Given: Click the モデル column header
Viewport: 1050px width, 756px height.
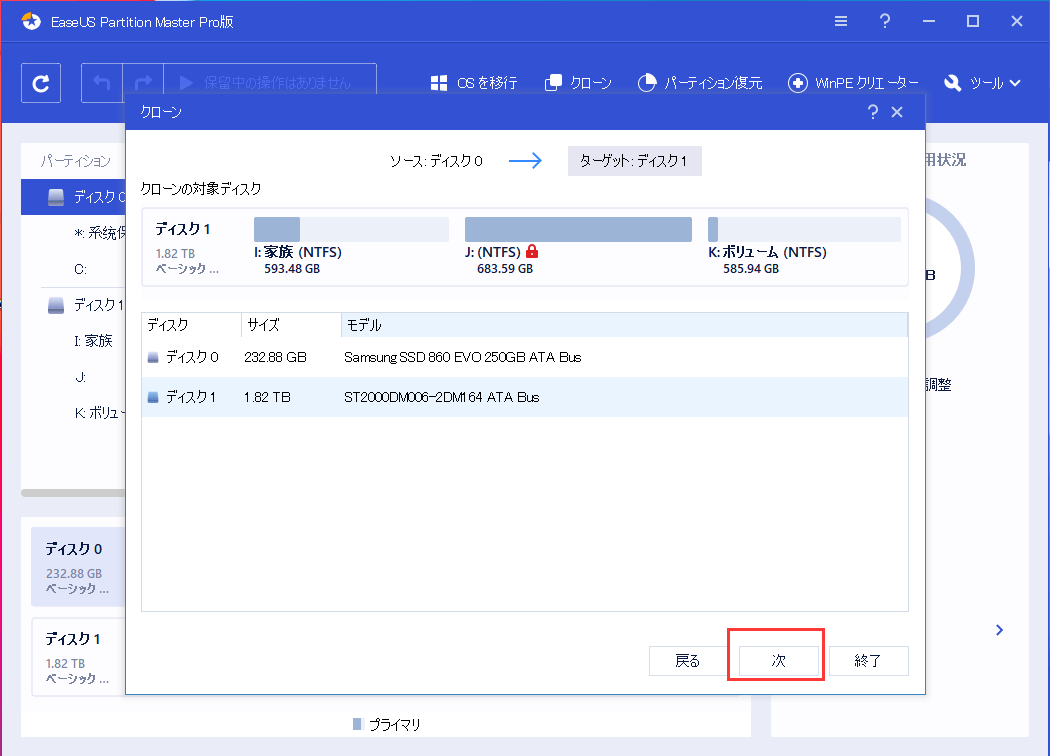Looking at the screenshot, I should click(624, 325).
